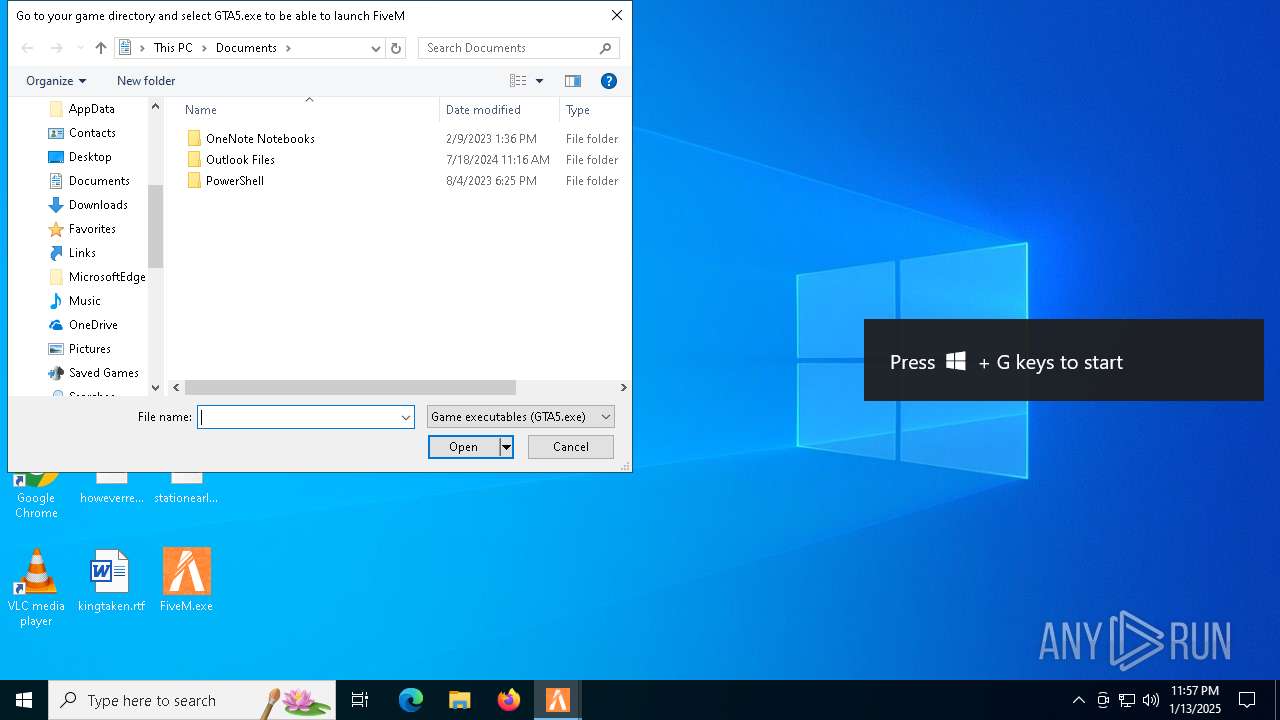This screenshot has height=720, width=1280.
Task: Open OneDrive in the navigation pane
Action: pos(93,325)
